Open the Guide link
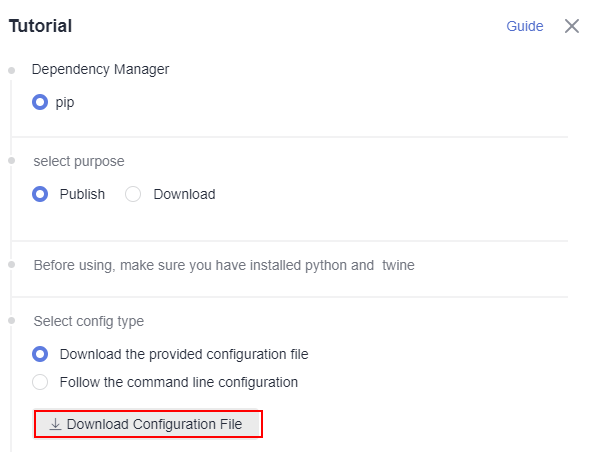 point(525,26)
